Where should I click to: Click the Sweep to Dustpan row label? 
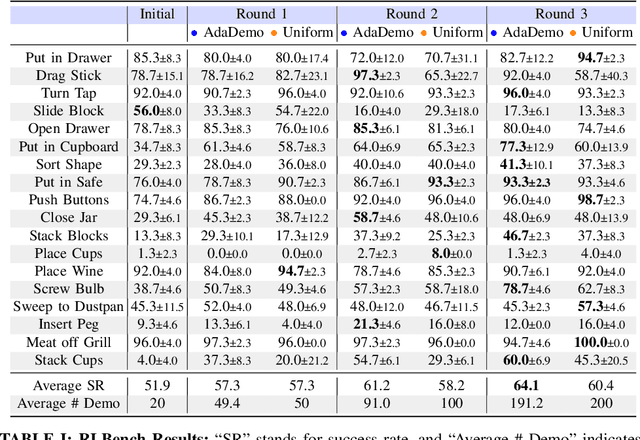pos(67,306)
